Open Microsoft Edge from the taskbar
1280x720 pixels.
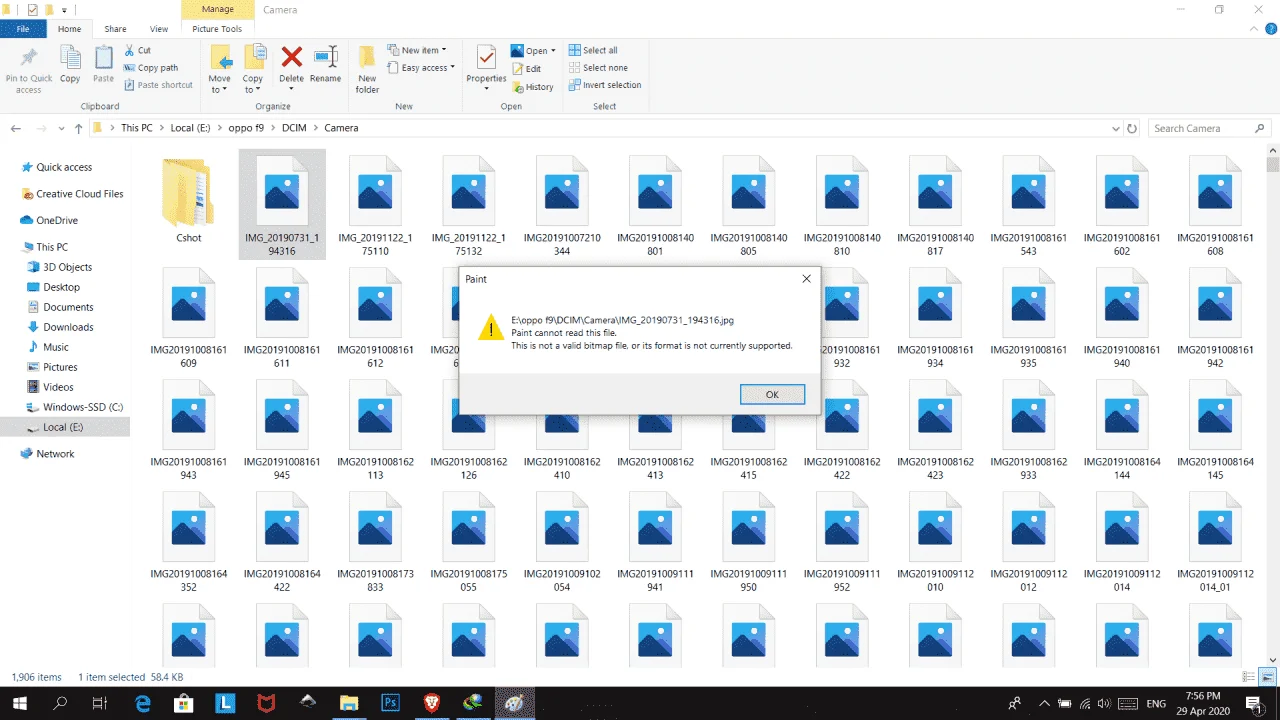click(143, 703)
